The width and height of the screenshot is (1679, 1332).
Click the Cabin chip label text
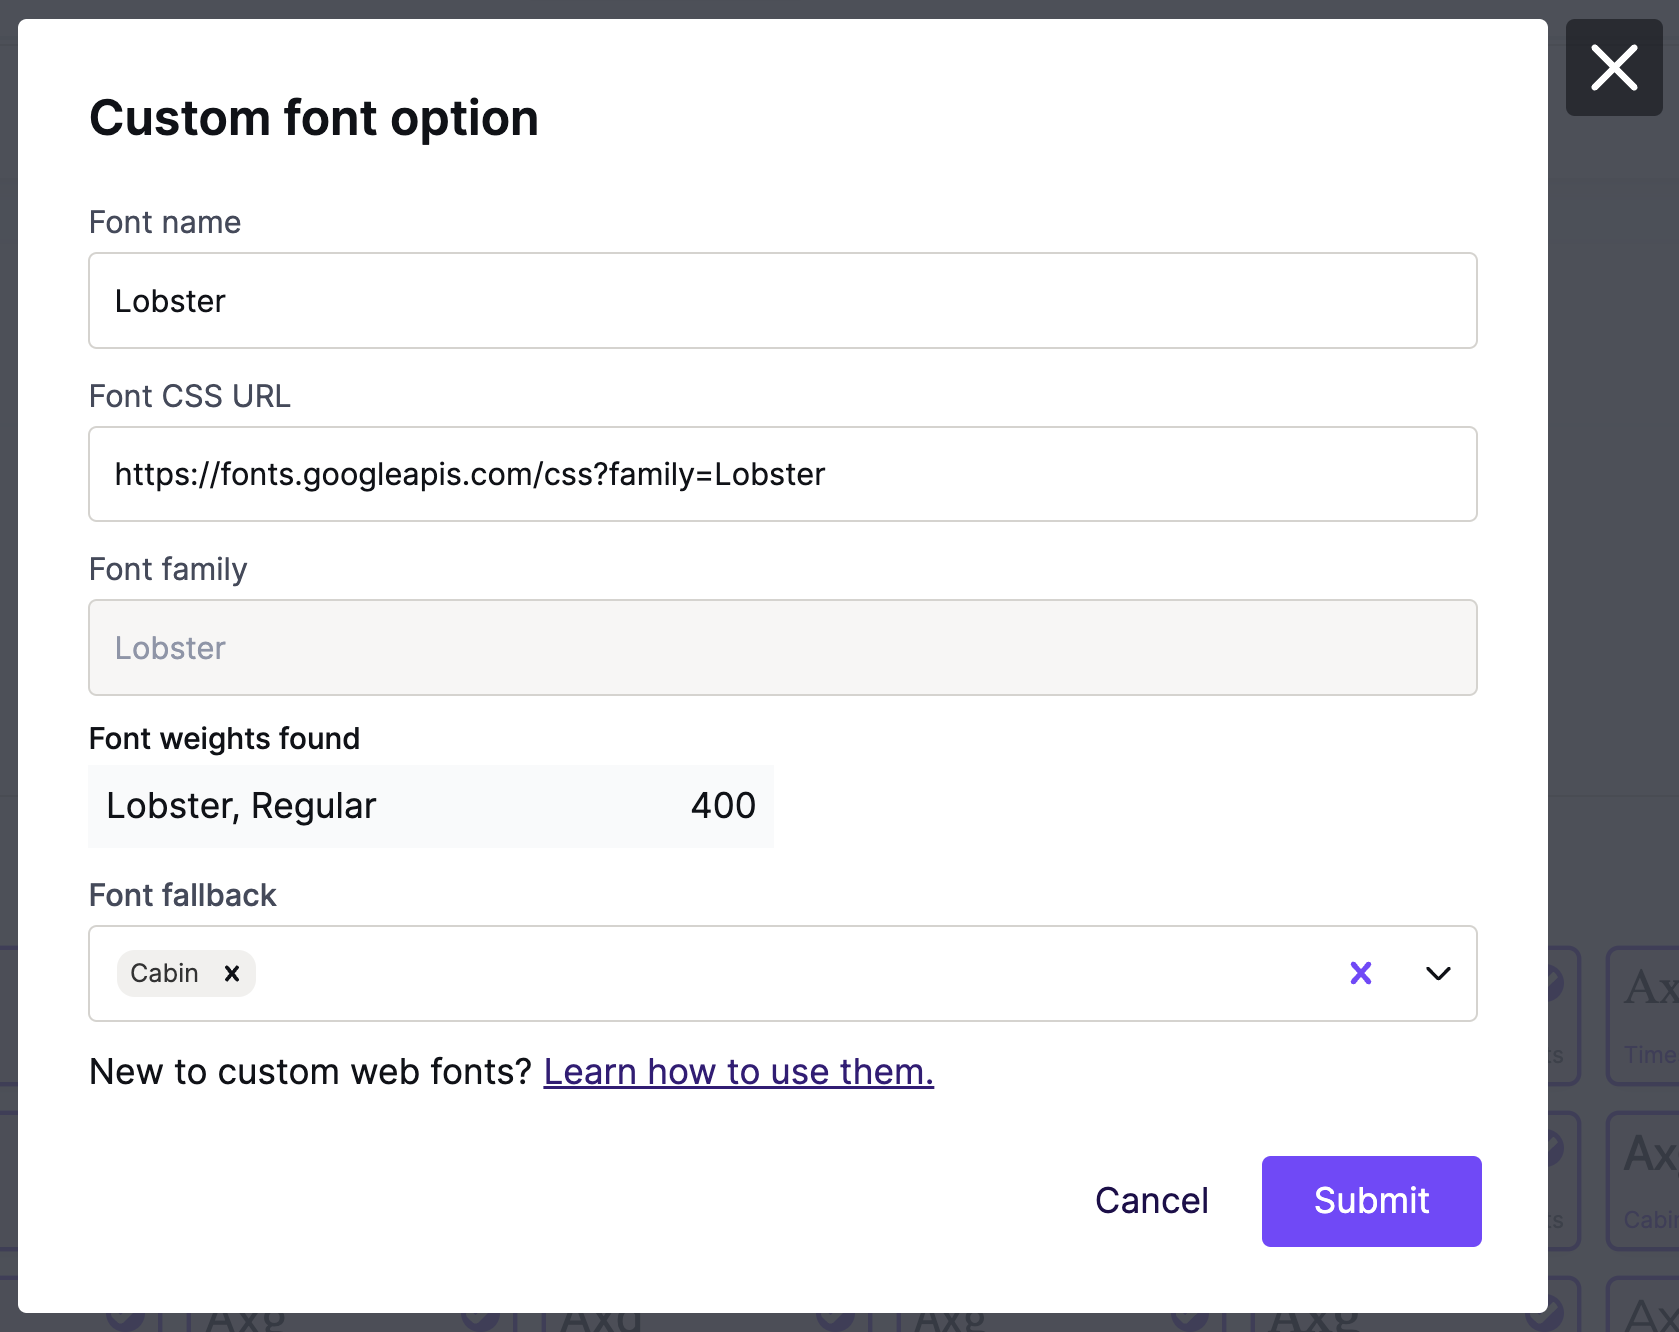point(164,973)
